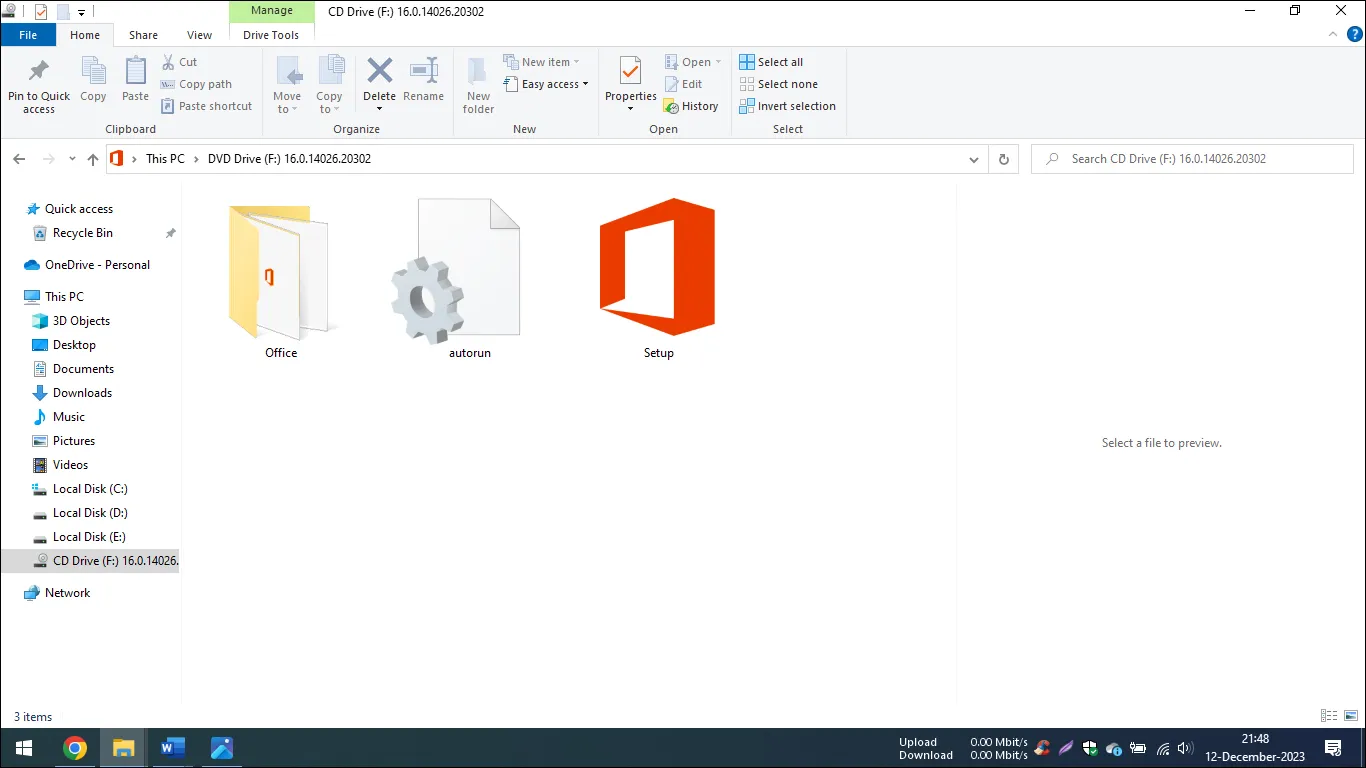This screenshot has width=1366, height=768.
Task: Click the Rename icon in Organize group
Action: click(x=423, y=72)
